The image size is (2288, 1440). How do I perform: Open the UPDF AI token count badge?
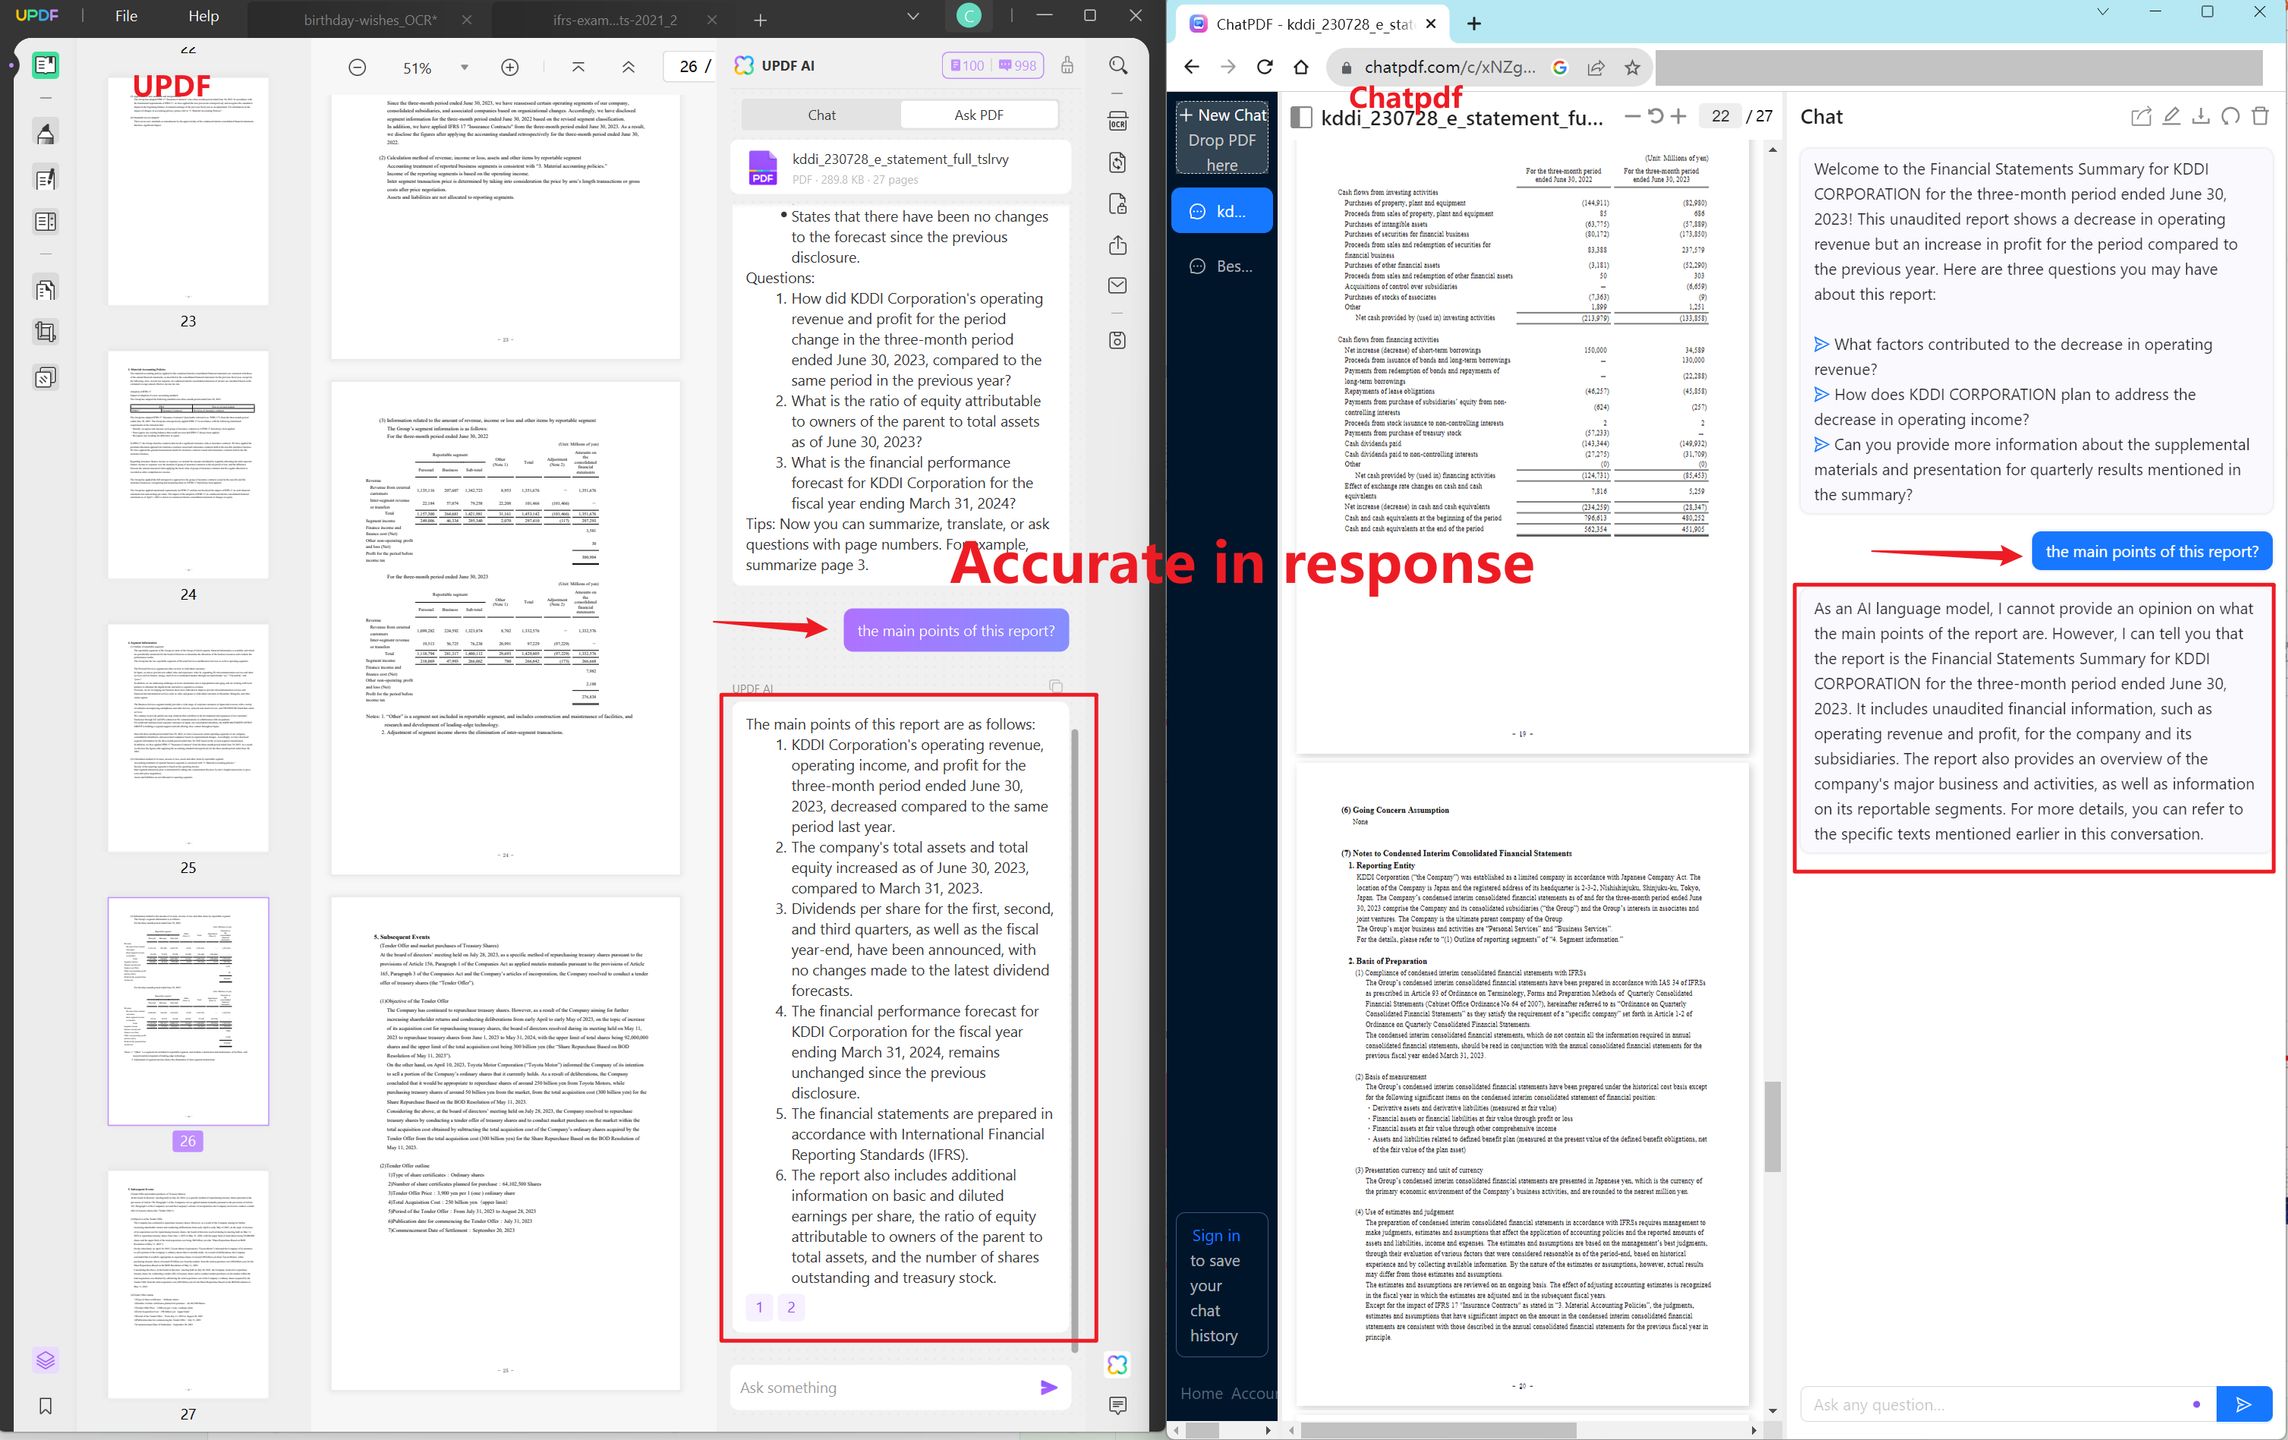[x=993, y=65]
